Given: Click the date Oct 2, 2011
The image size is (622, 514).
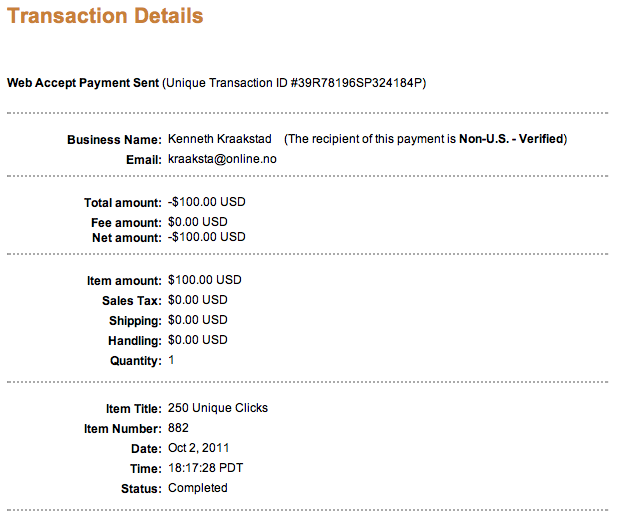Looking at the screenshot, I should pos(198,448).
